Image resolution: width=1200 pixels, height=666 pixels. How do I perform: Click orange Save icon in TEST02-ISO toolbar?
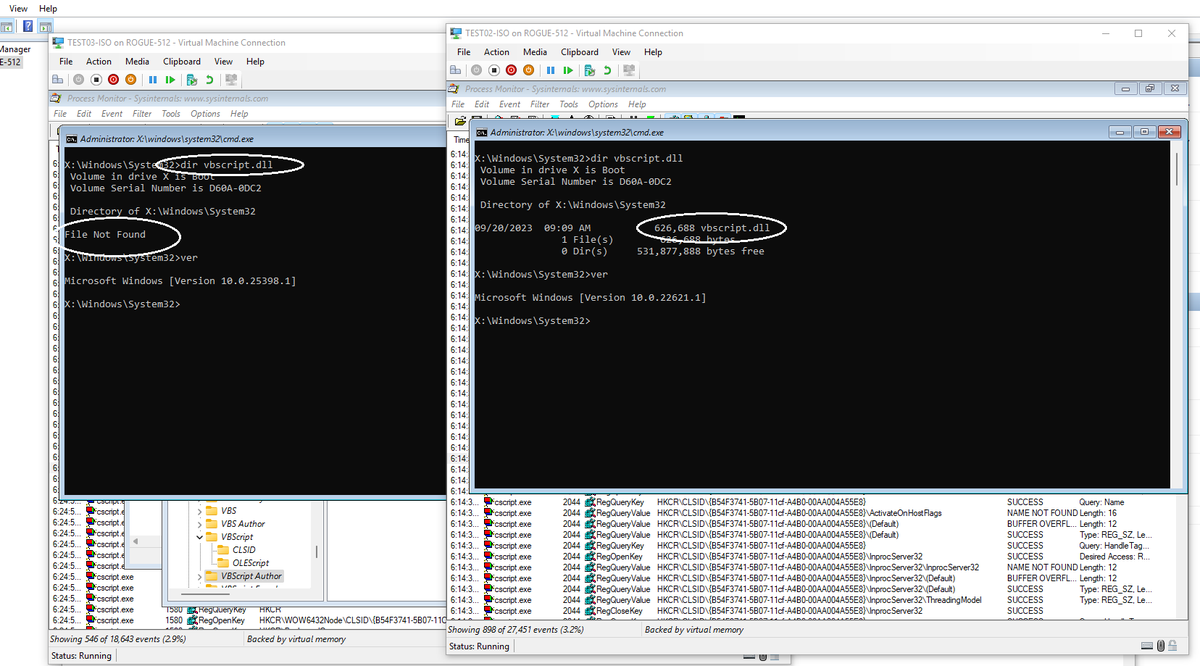pyautogui.click(x=528, y=70)
